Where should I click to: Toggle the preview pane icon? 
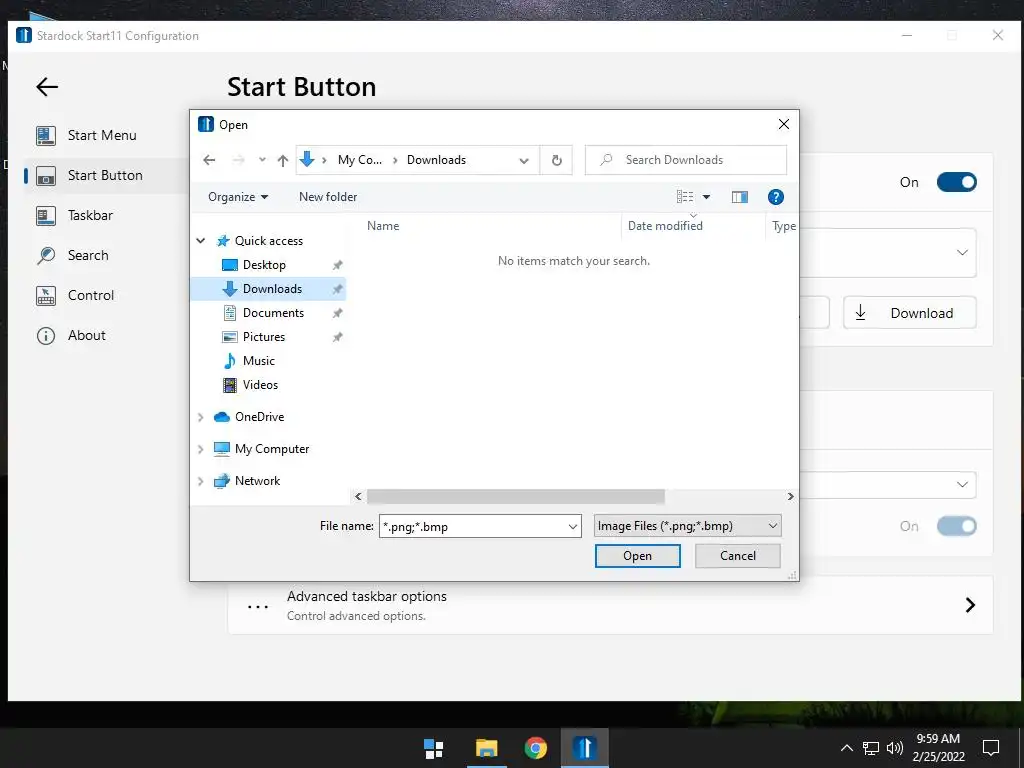coord(739,197)
